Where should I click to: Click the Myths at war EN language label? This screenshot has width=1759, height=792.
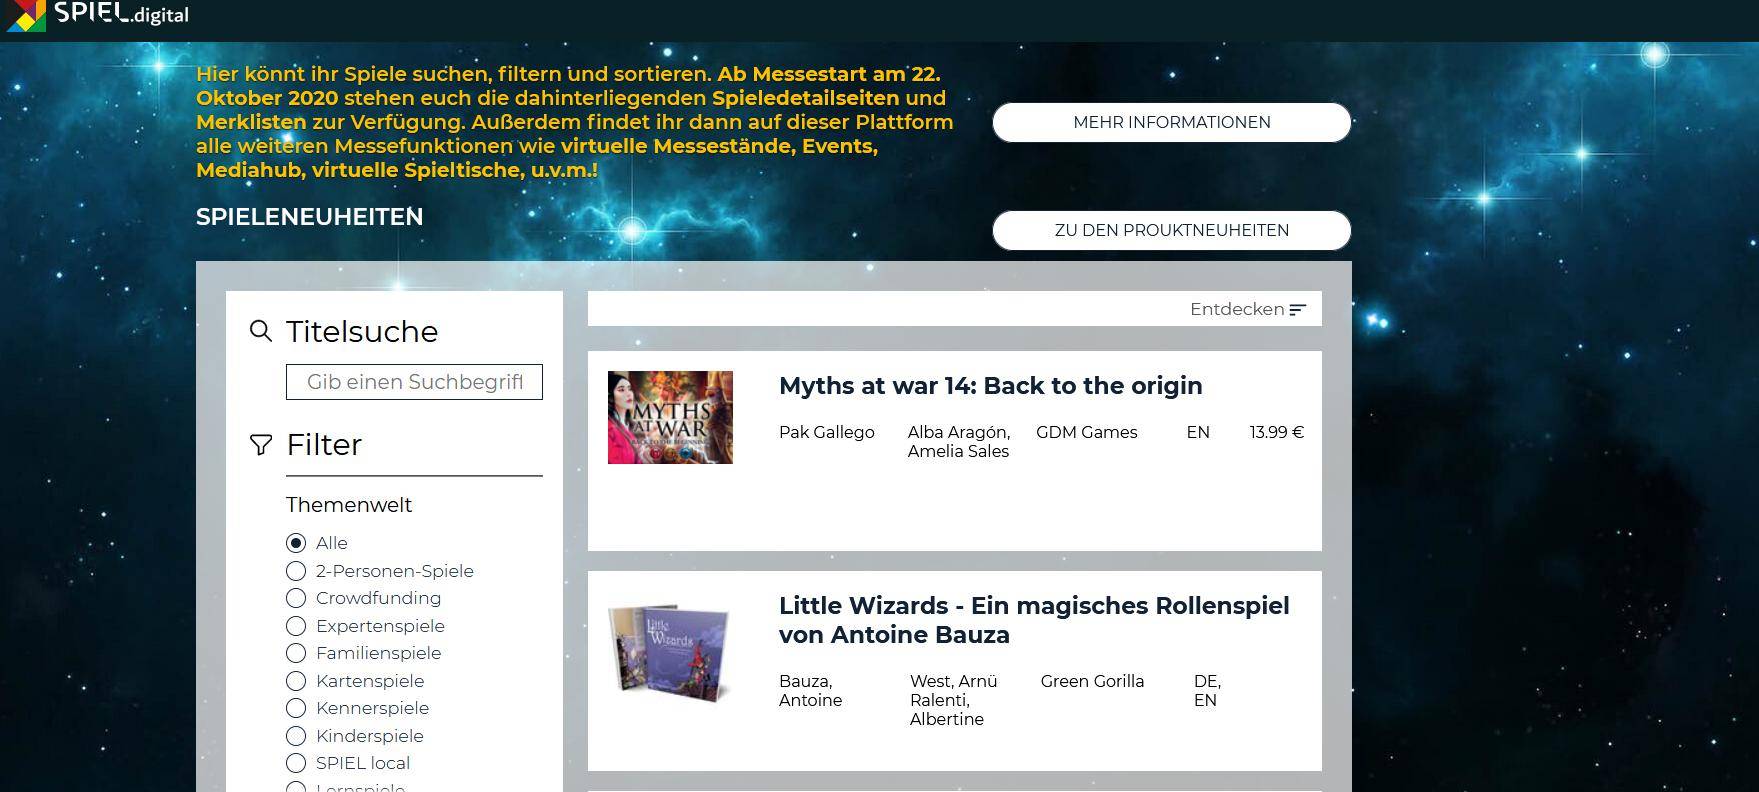point(1198,432)
